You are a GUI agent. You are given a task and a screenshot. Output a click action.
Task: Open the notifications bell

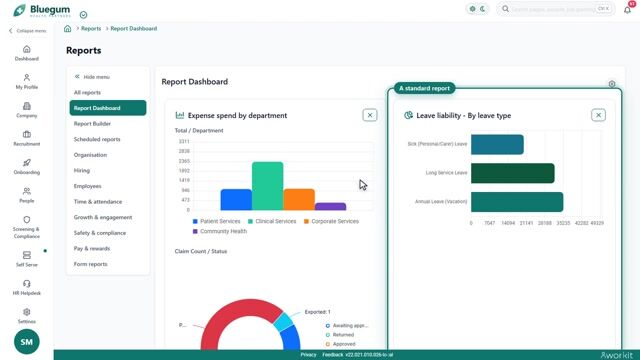tap(627, 9)
